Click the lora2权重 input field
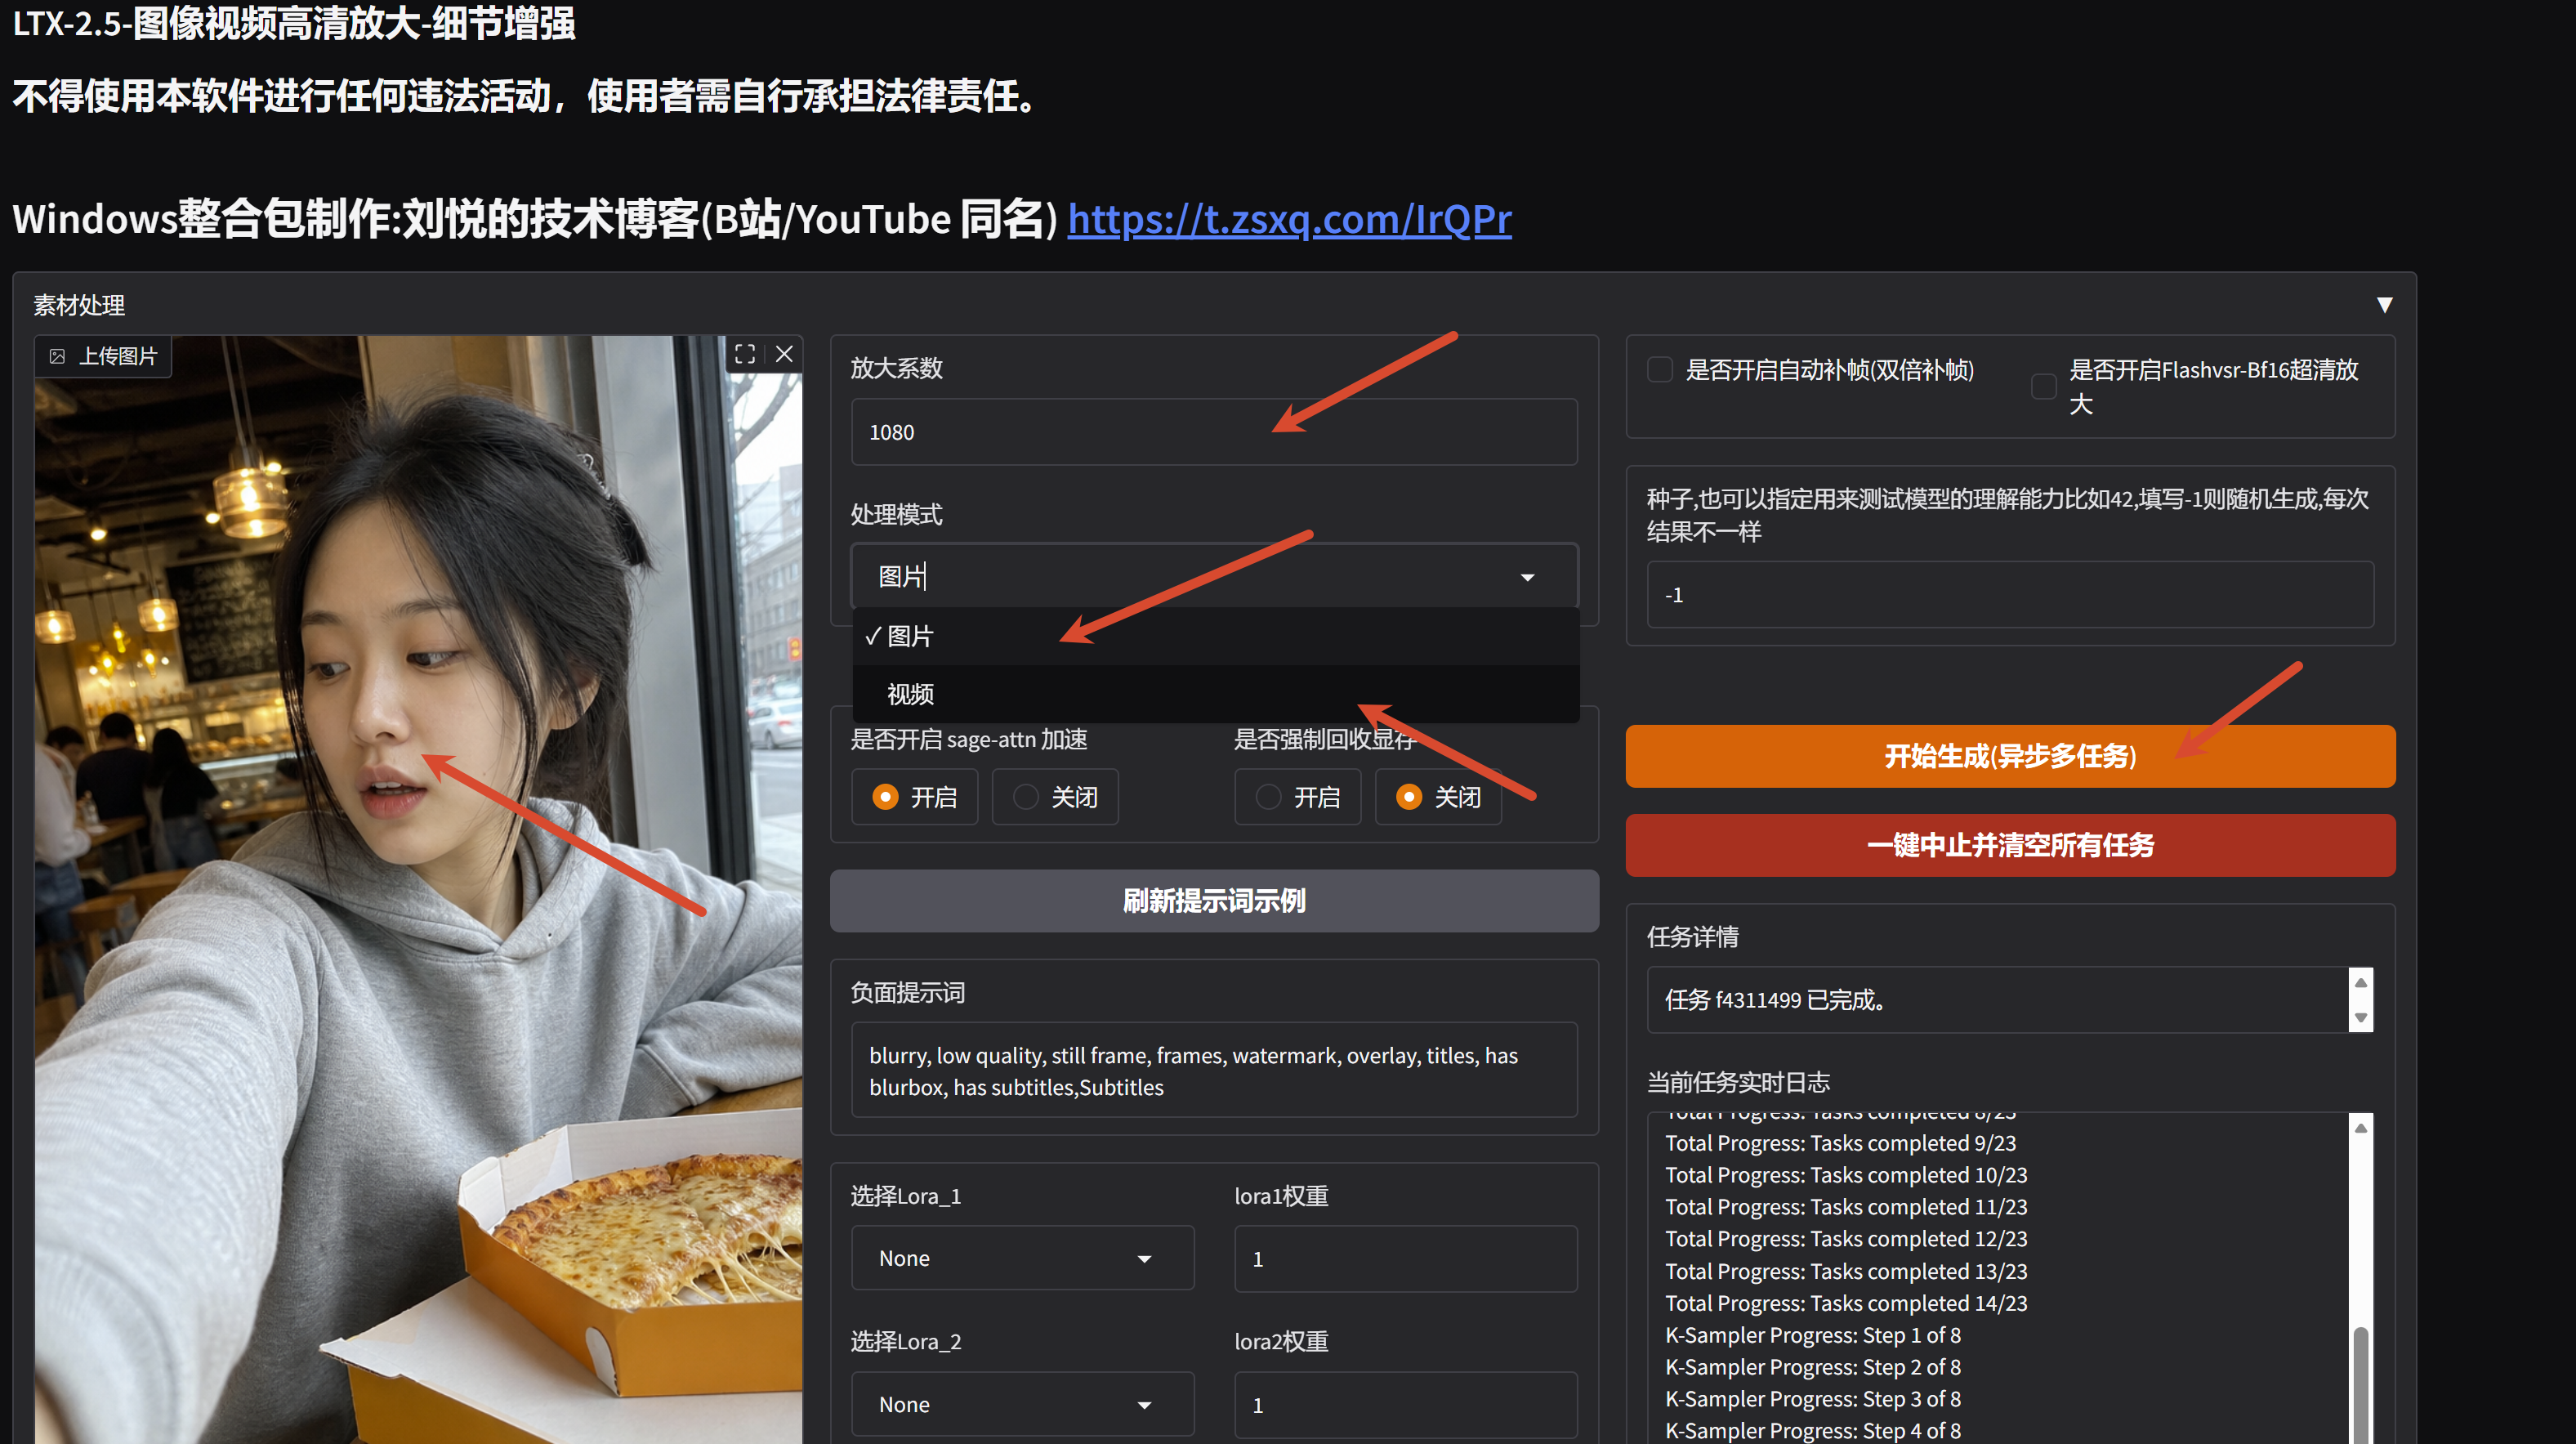 1405,1404
